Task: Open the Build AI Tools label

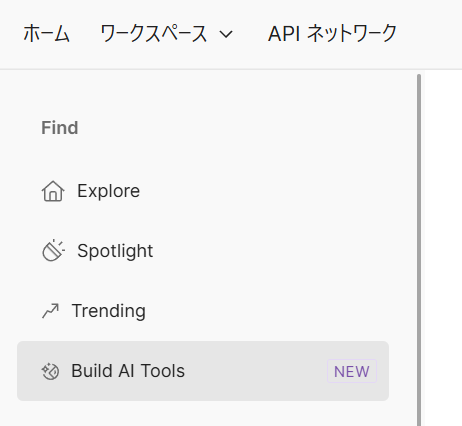Action: 128,371
